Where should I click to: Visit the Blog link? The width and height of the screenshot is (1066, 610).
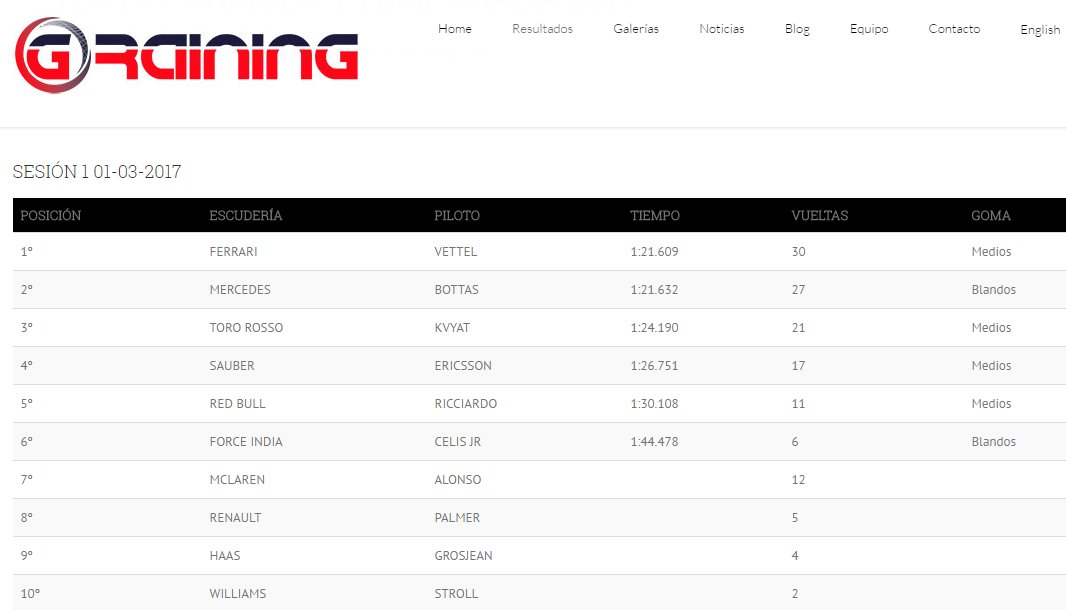[x=797, y=29]
